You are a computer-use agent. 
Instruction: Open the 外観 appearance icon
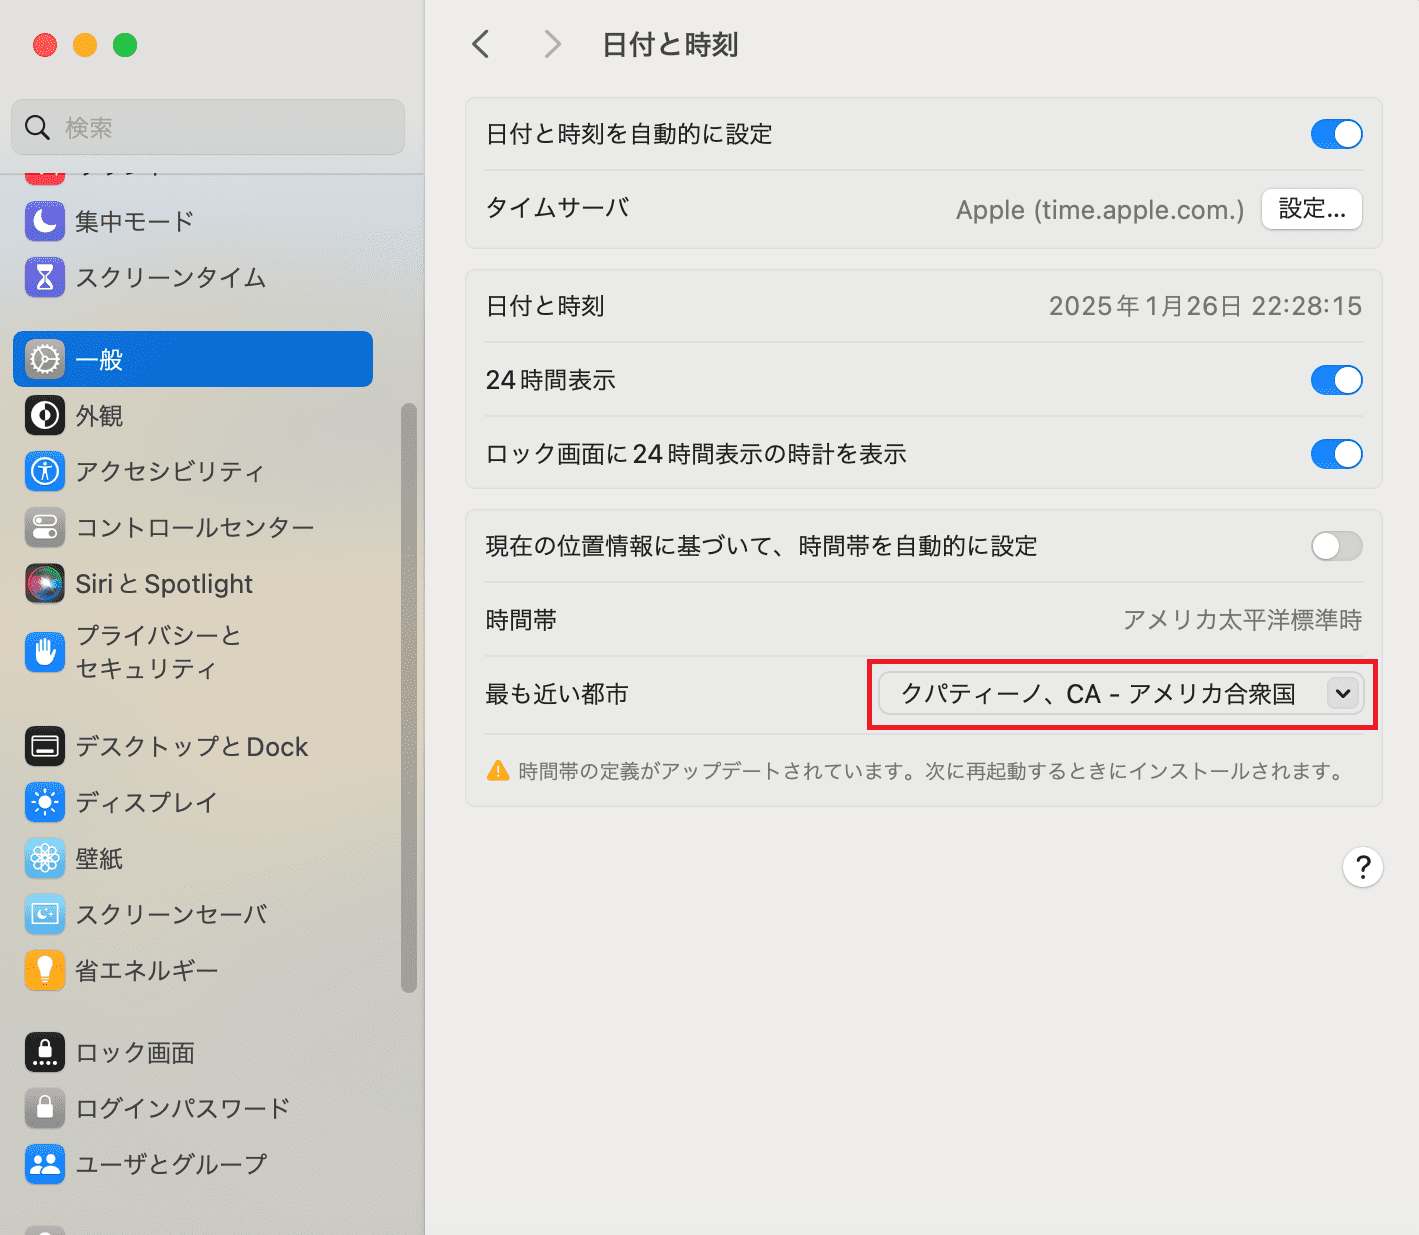click(45, 415)
